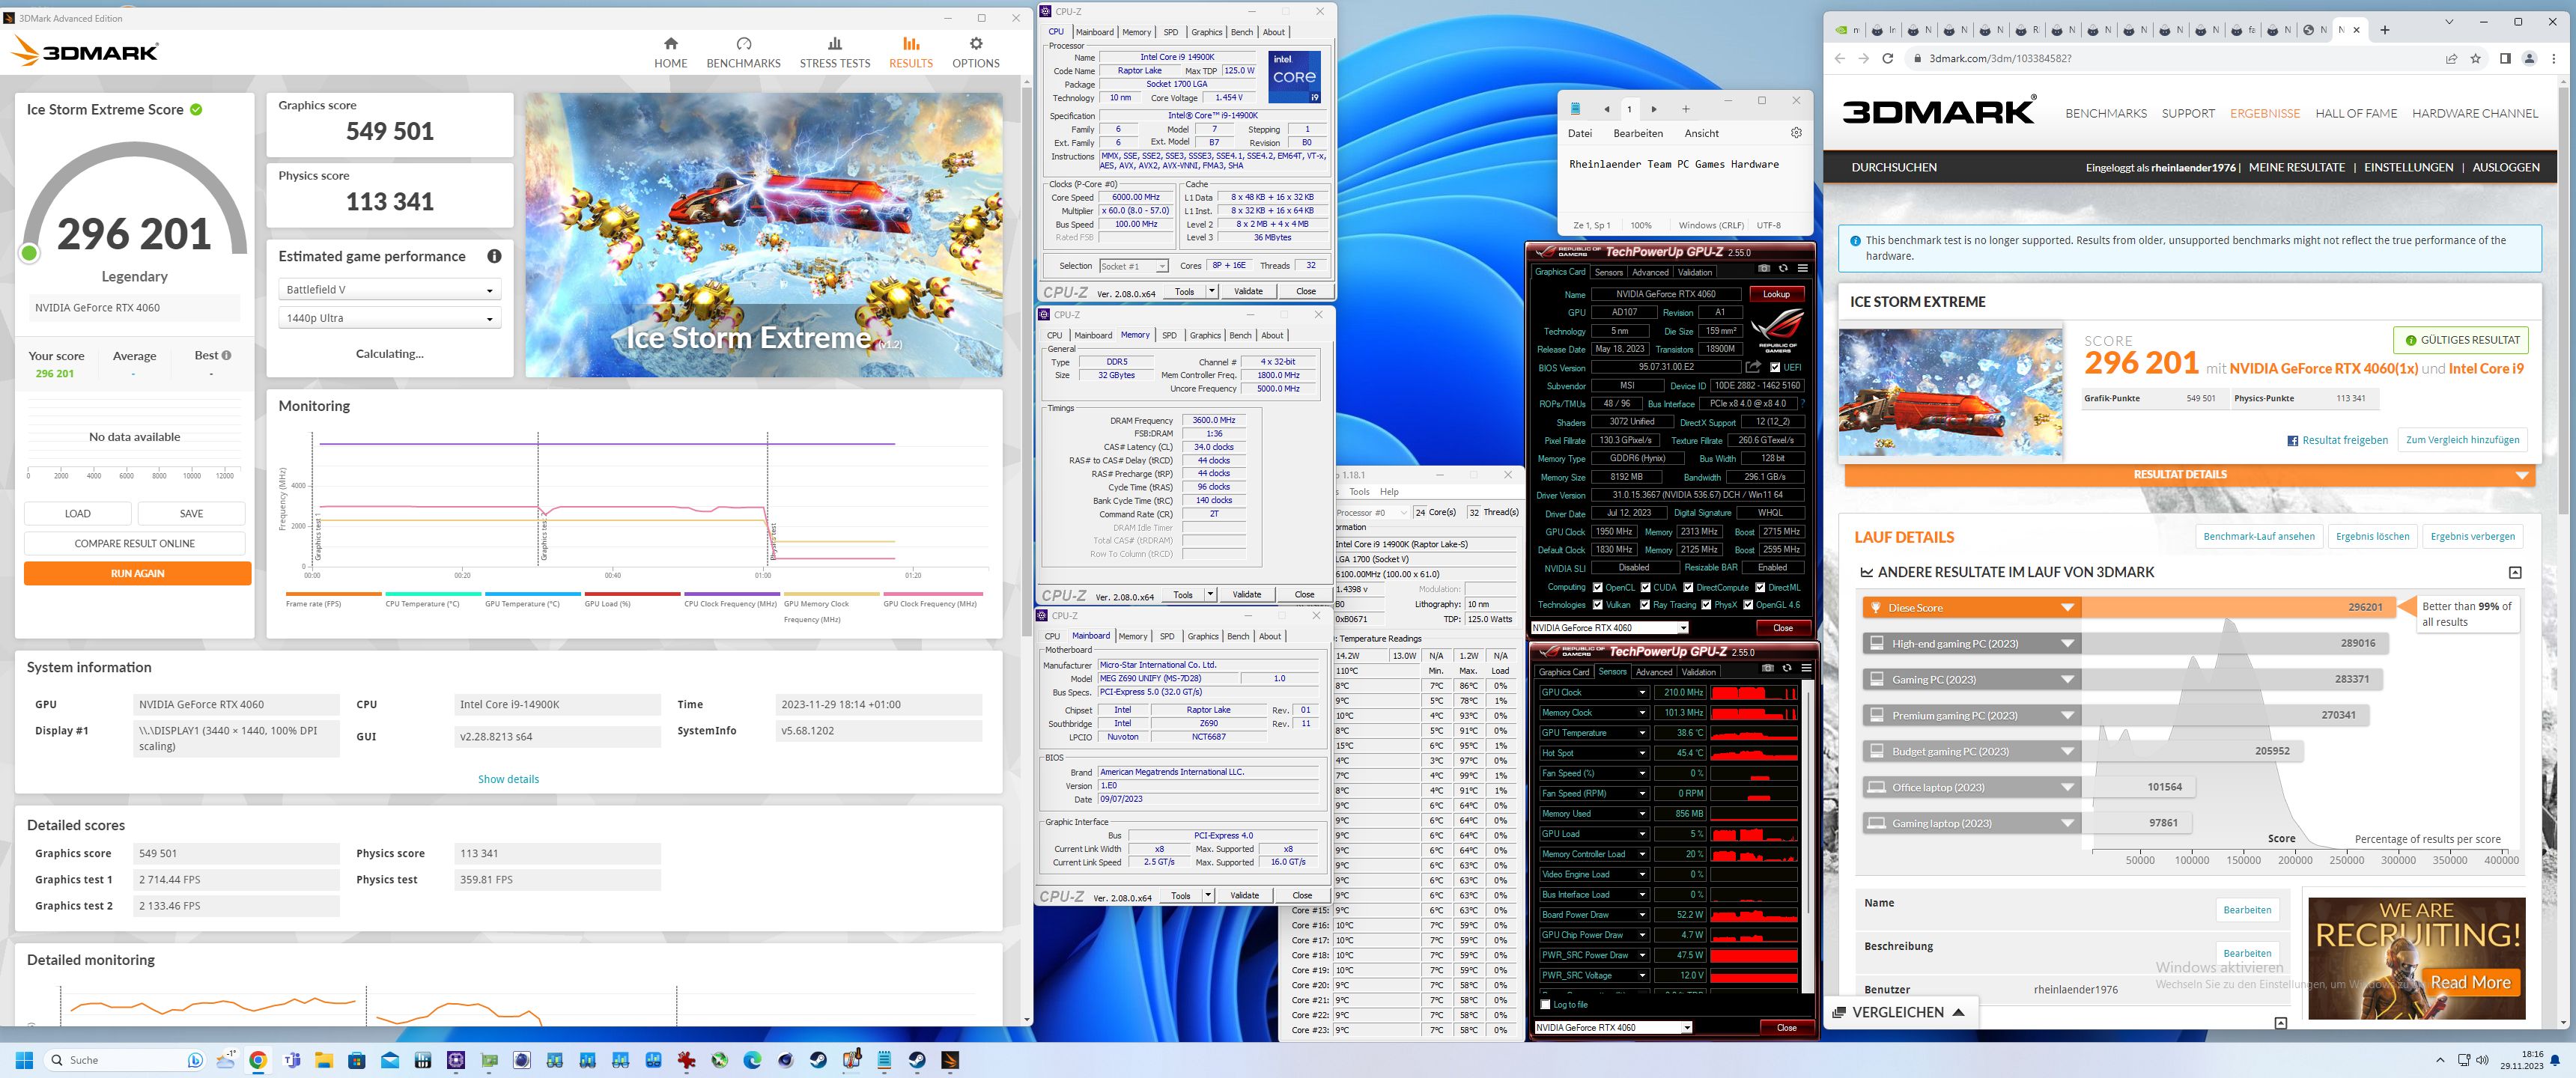Open File Explorer from taskbar
The image size is (2576, 1078).
324,1060
